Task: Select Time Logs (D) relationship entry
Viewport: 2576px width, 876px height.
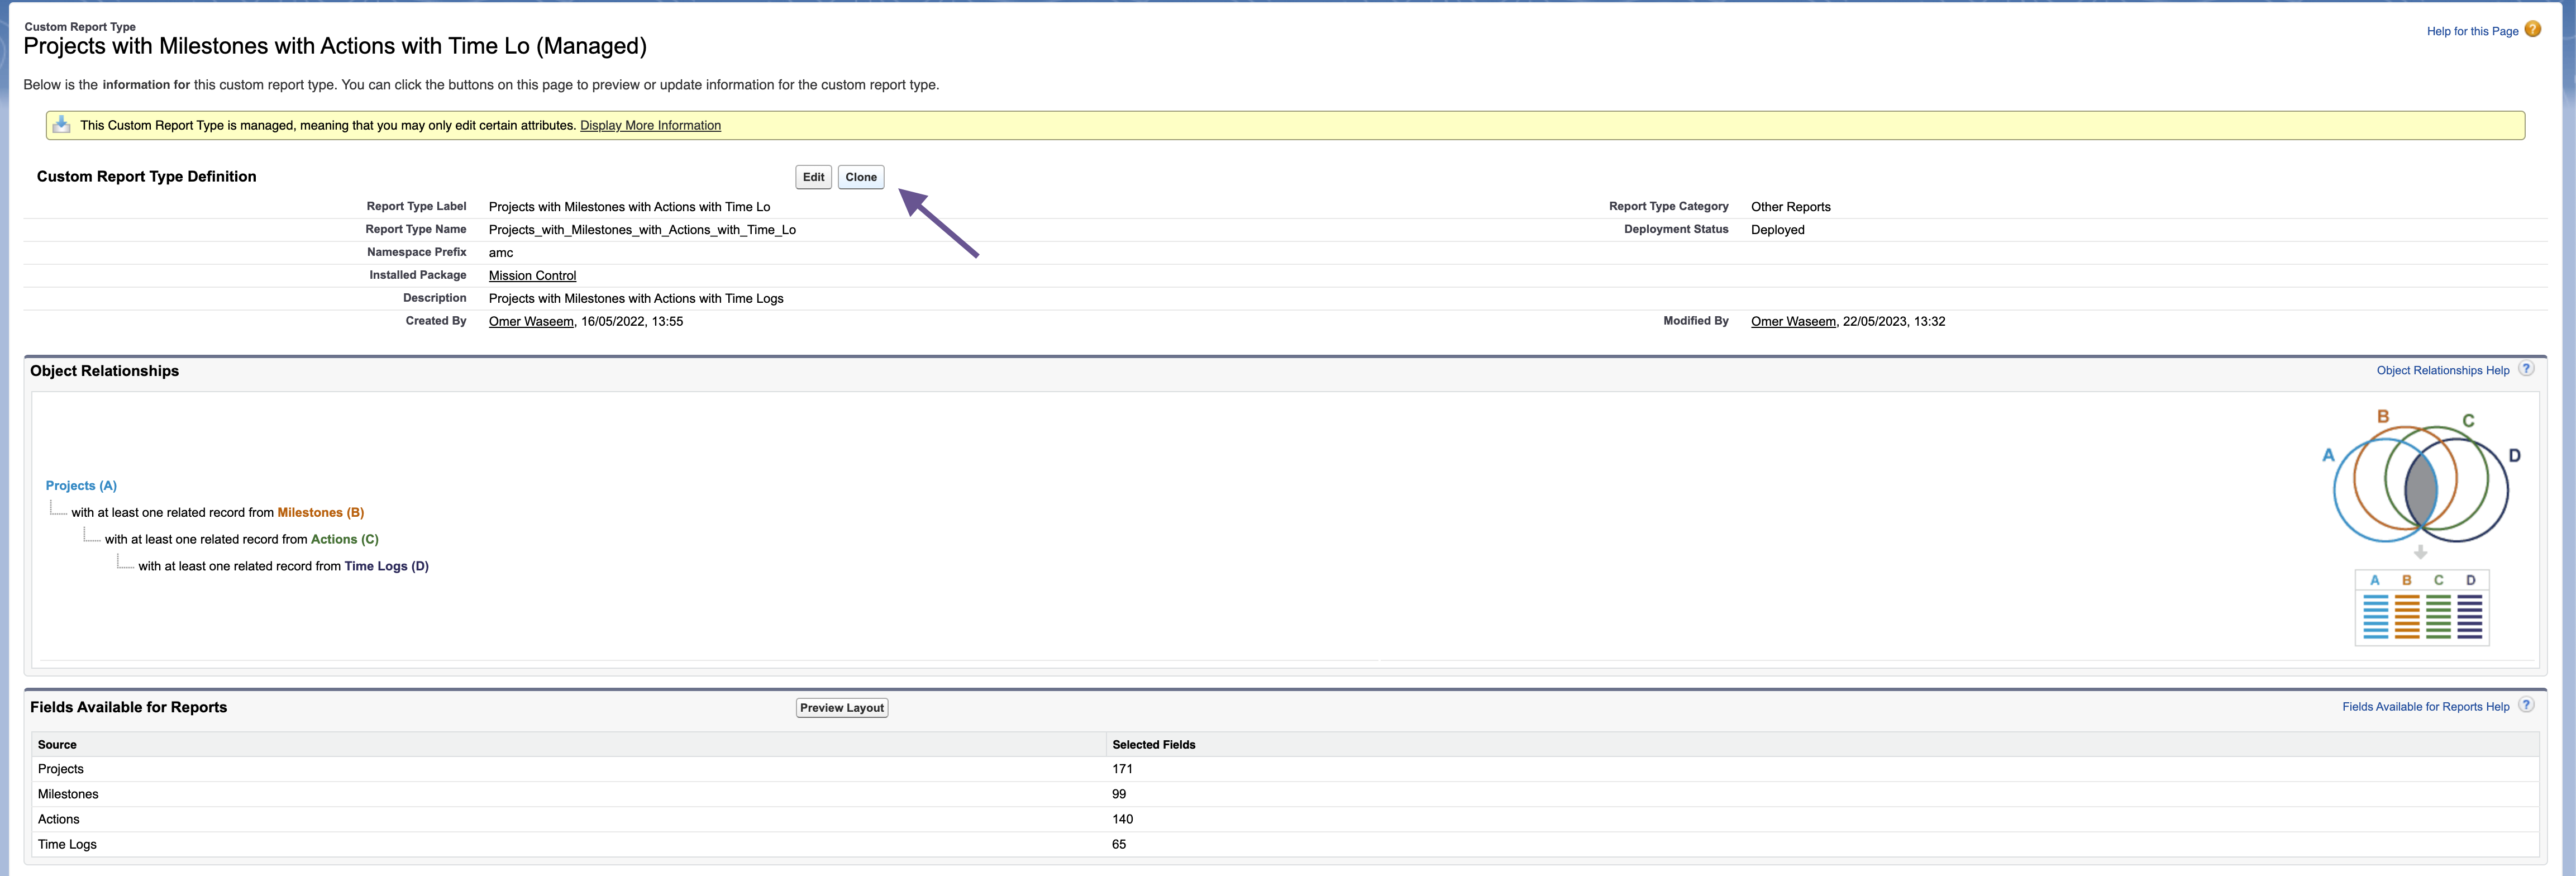Action: click(386, 566)
